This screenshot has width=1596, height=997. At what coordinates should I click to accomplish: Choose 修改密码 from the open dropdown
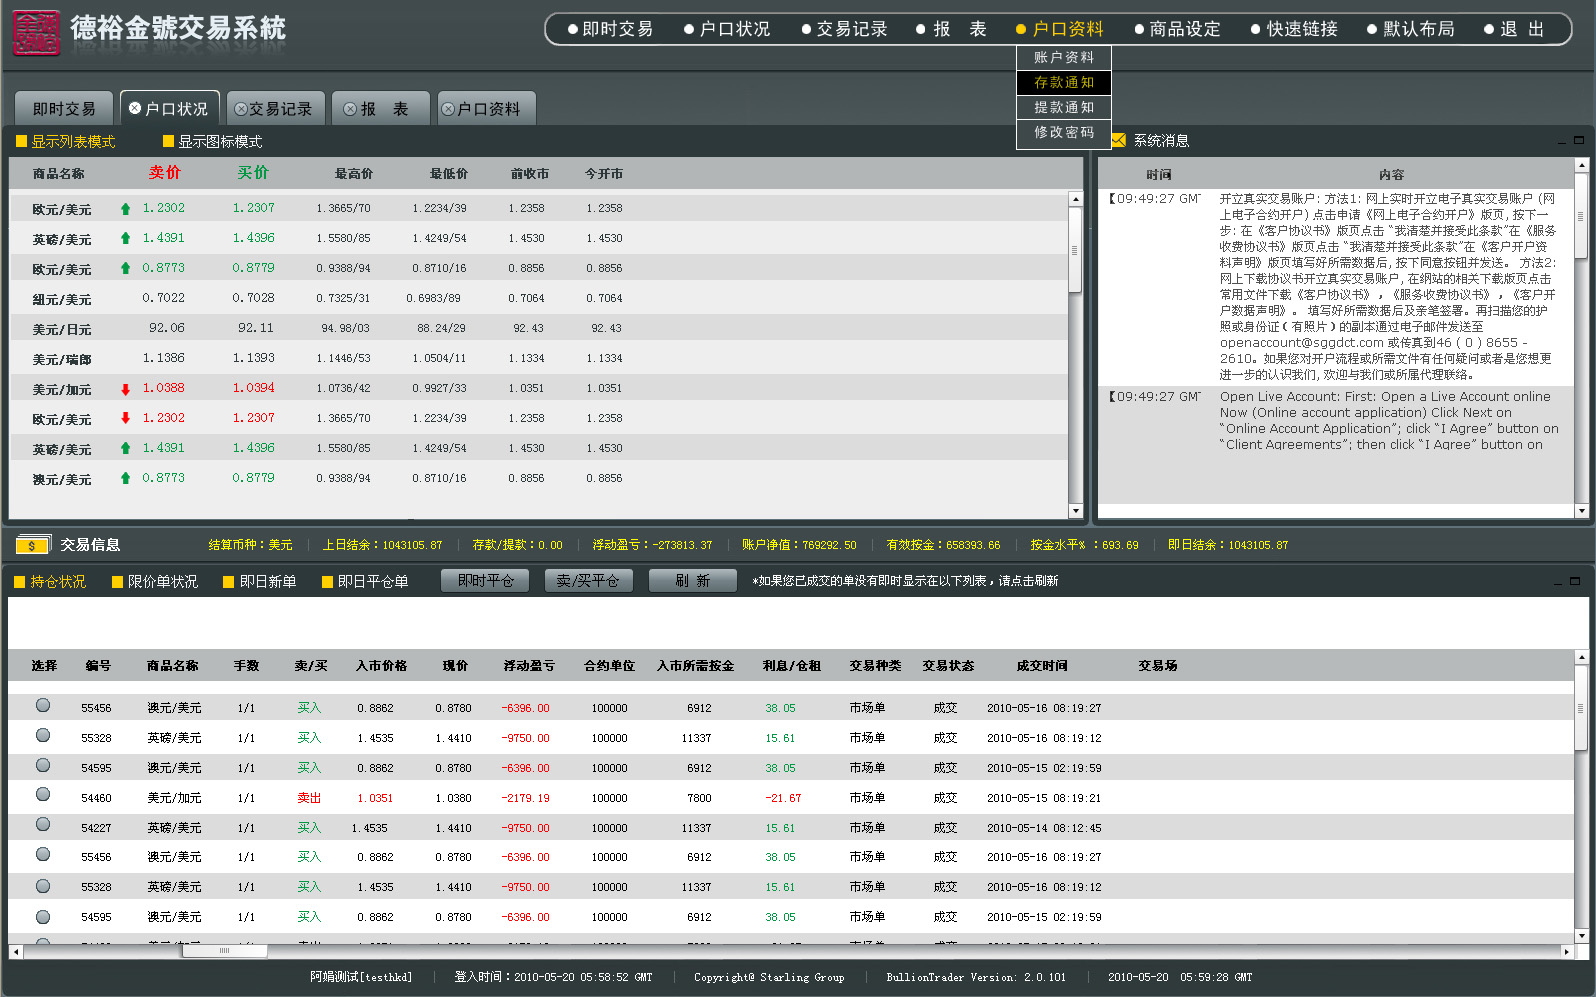point(1064,132)
